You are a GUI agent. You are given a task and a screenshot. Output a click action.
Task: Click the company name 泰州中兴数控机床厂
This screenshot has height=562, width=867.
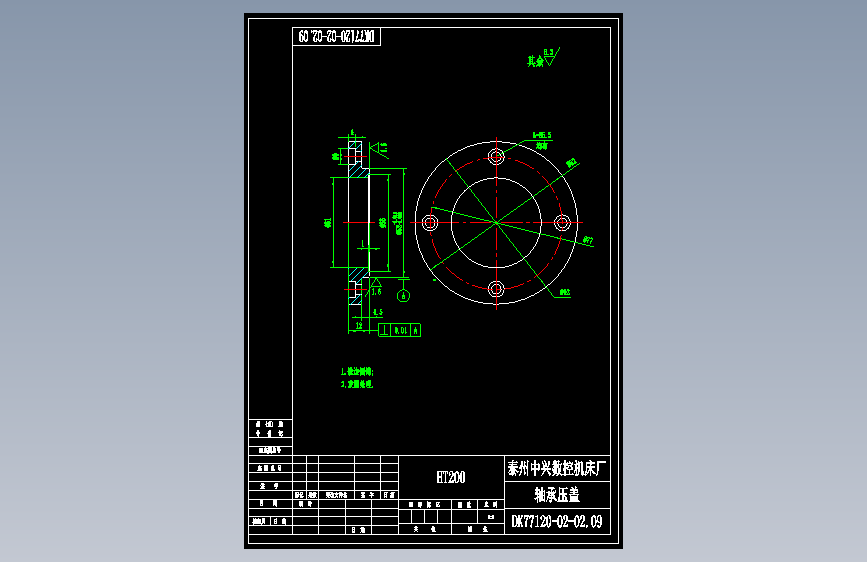pyautogui.click(x=557, y=469)
